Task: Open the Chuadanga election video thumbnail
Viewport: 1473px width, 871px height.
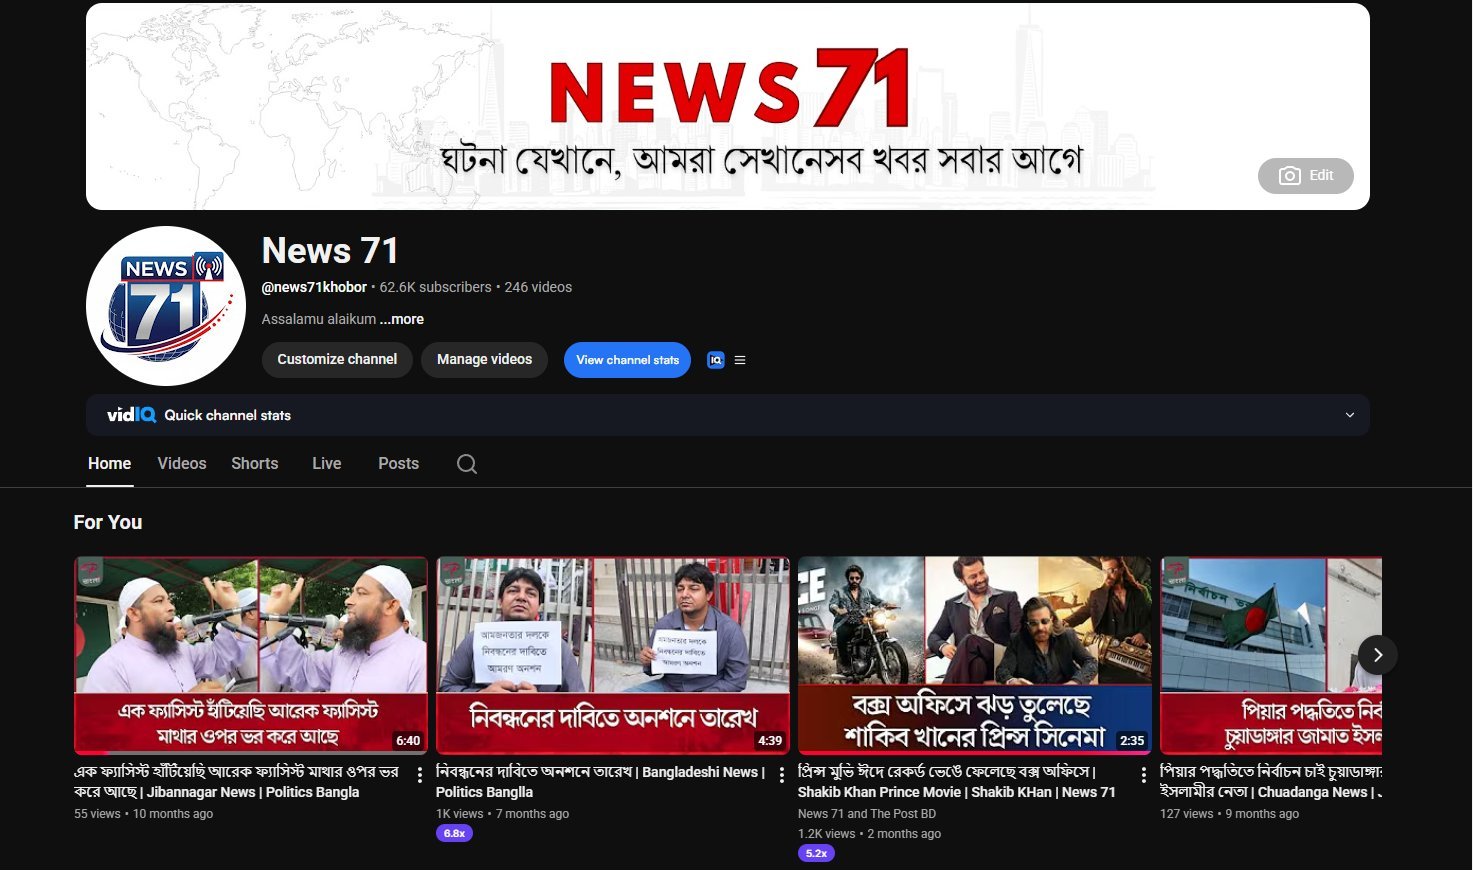Action: 1271,655
